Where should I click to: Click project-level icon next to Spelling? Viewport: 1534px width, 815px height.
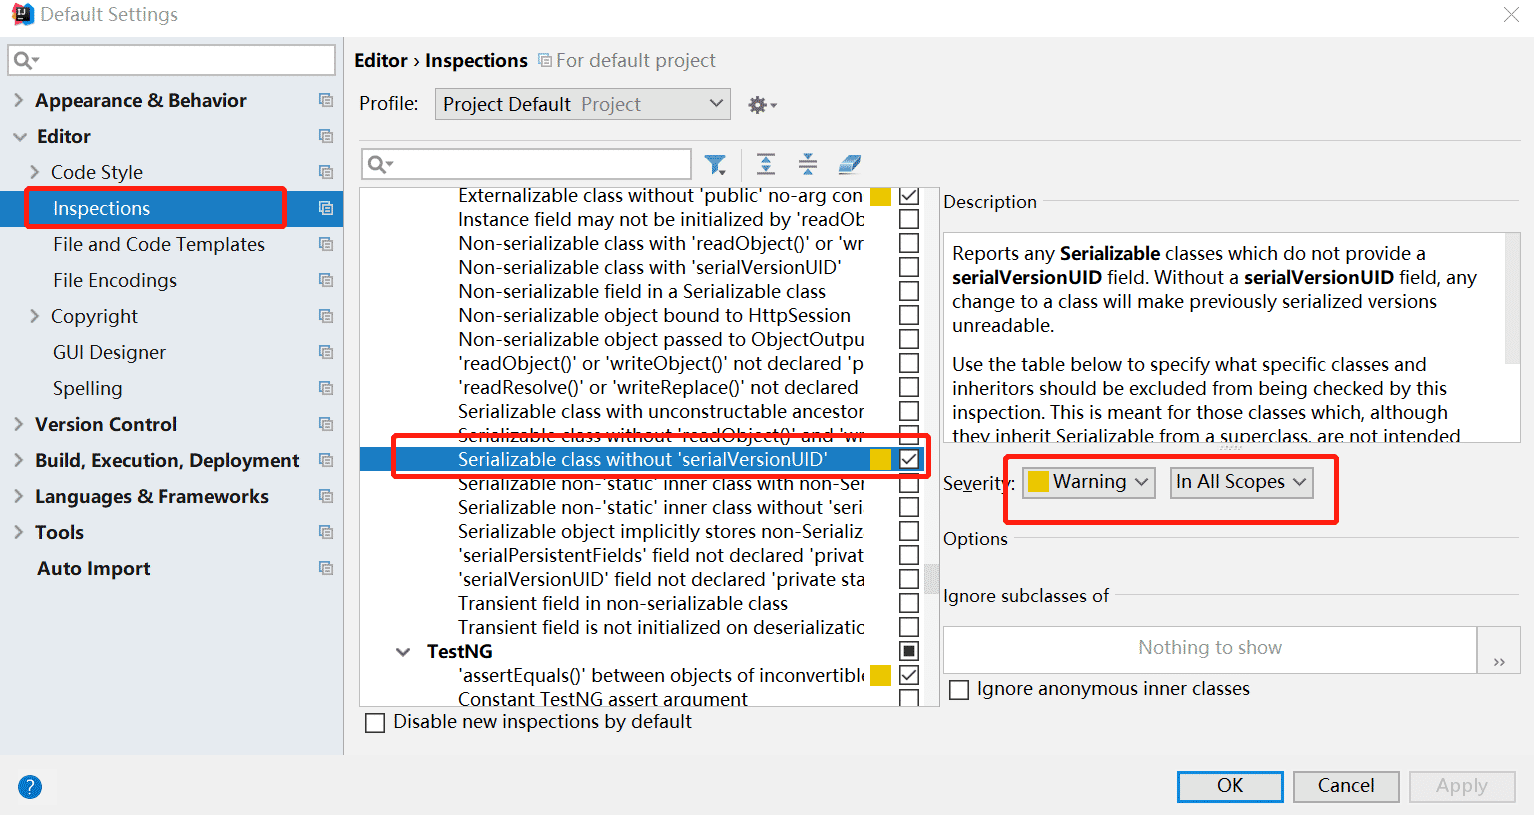pos(325,388)
